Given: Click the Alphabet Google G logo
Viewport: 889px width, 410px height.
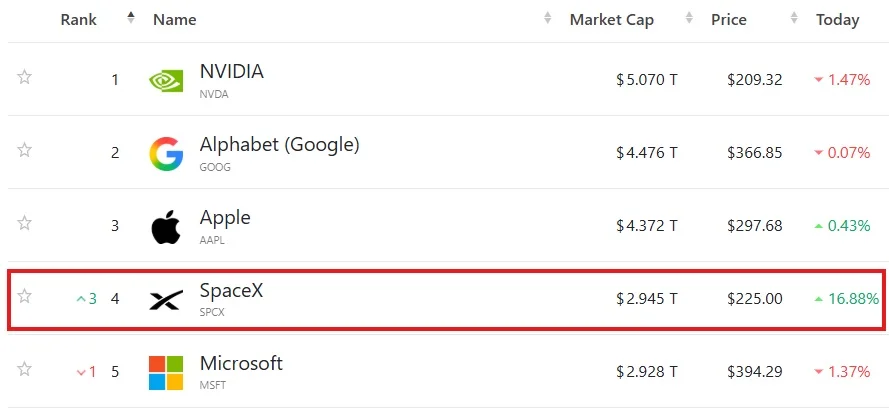Looking at the screenshot, I should click(x=166, y=154).
